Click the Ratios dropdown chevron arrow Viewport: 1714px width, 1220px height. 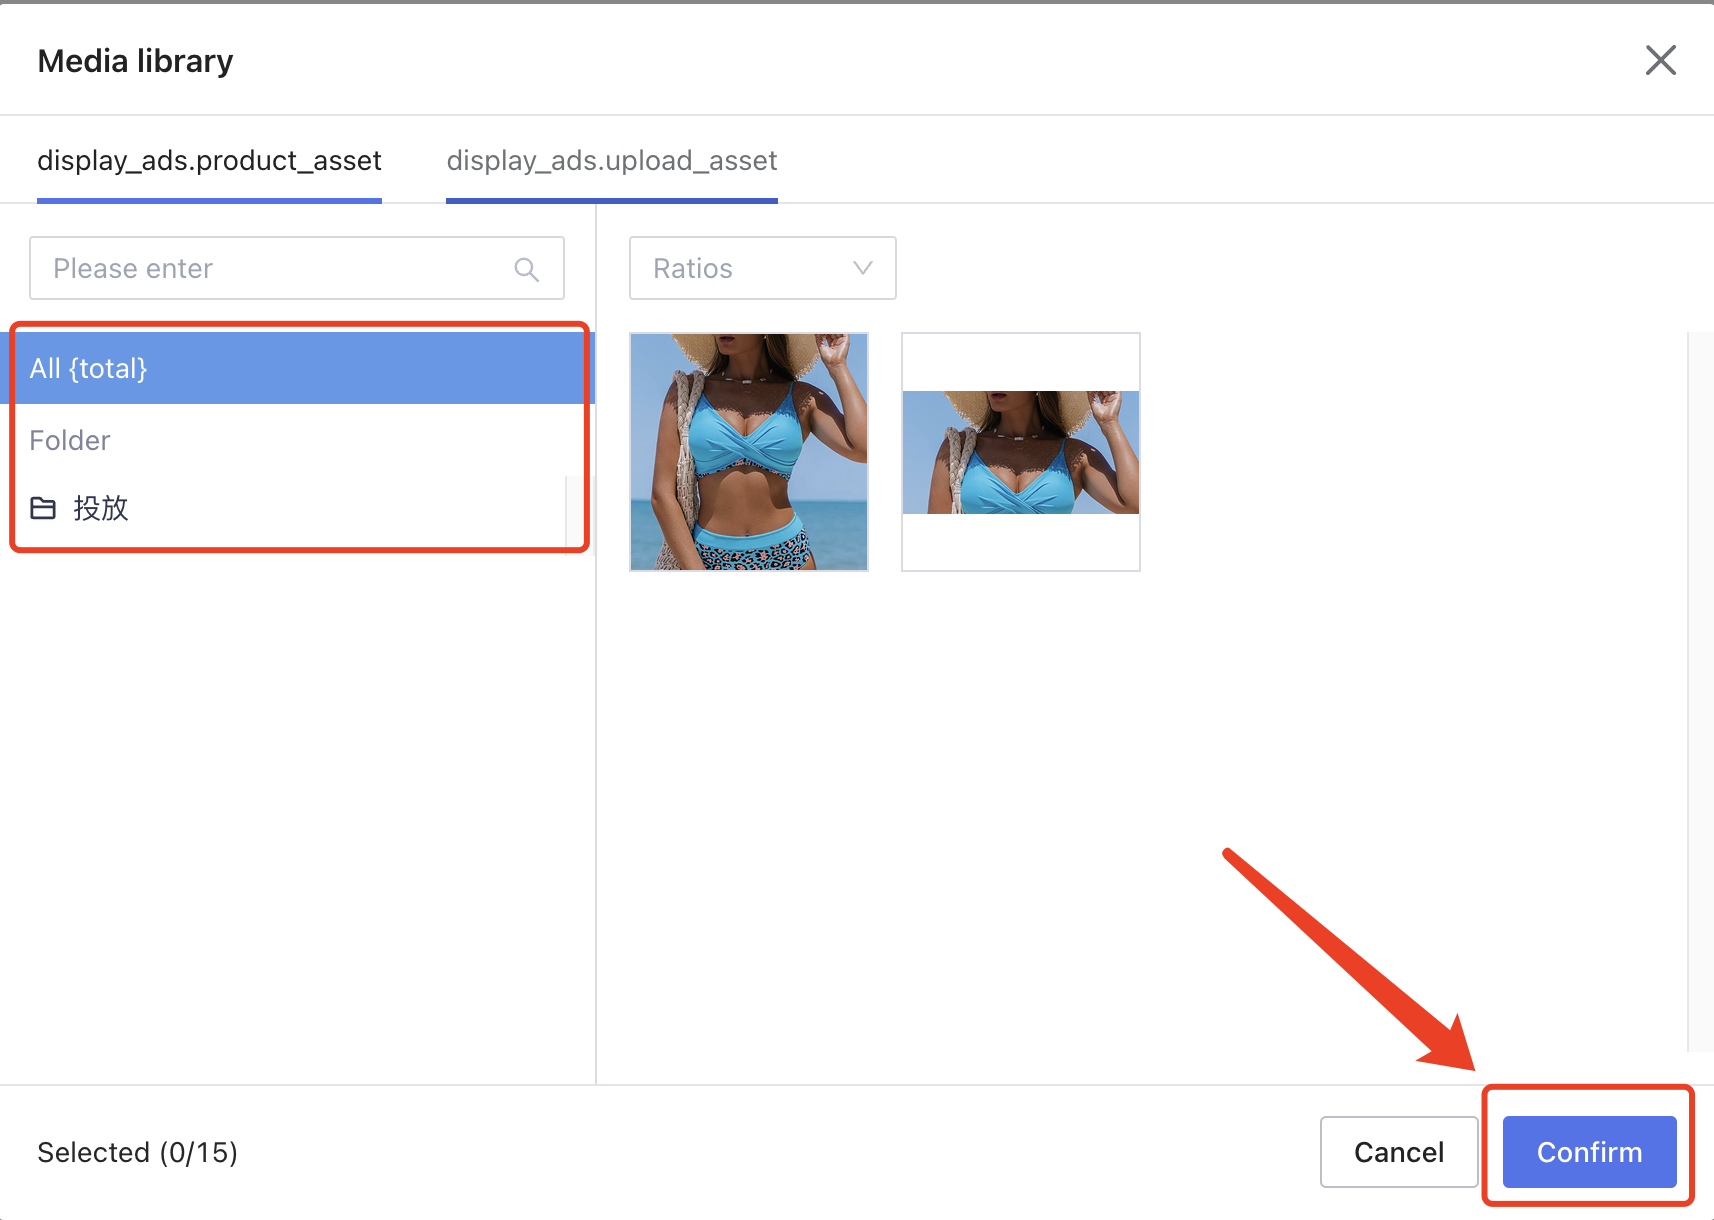click(x=862, y=268)
